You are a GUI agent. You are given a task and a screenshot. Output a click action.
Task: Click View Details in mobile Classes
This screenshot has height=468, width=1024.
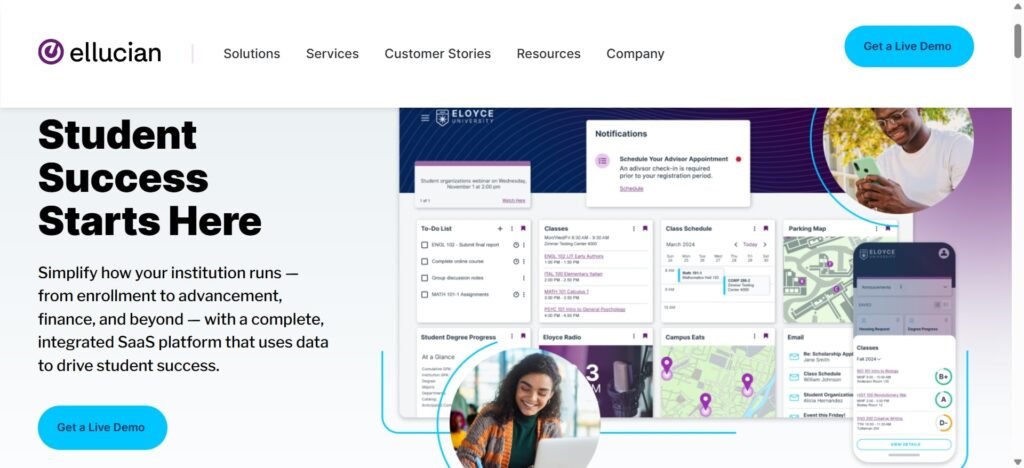(904, 444)
